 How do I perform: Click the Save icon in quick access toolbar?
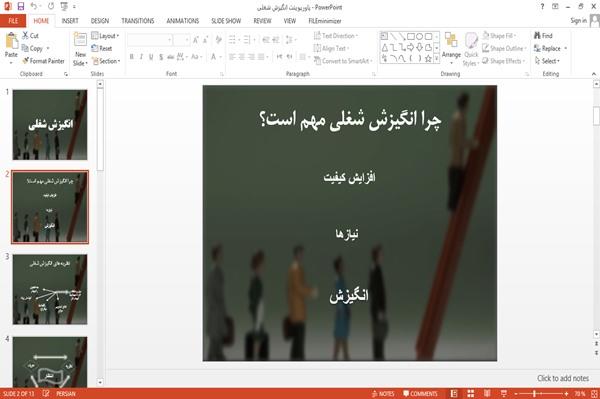21,7
